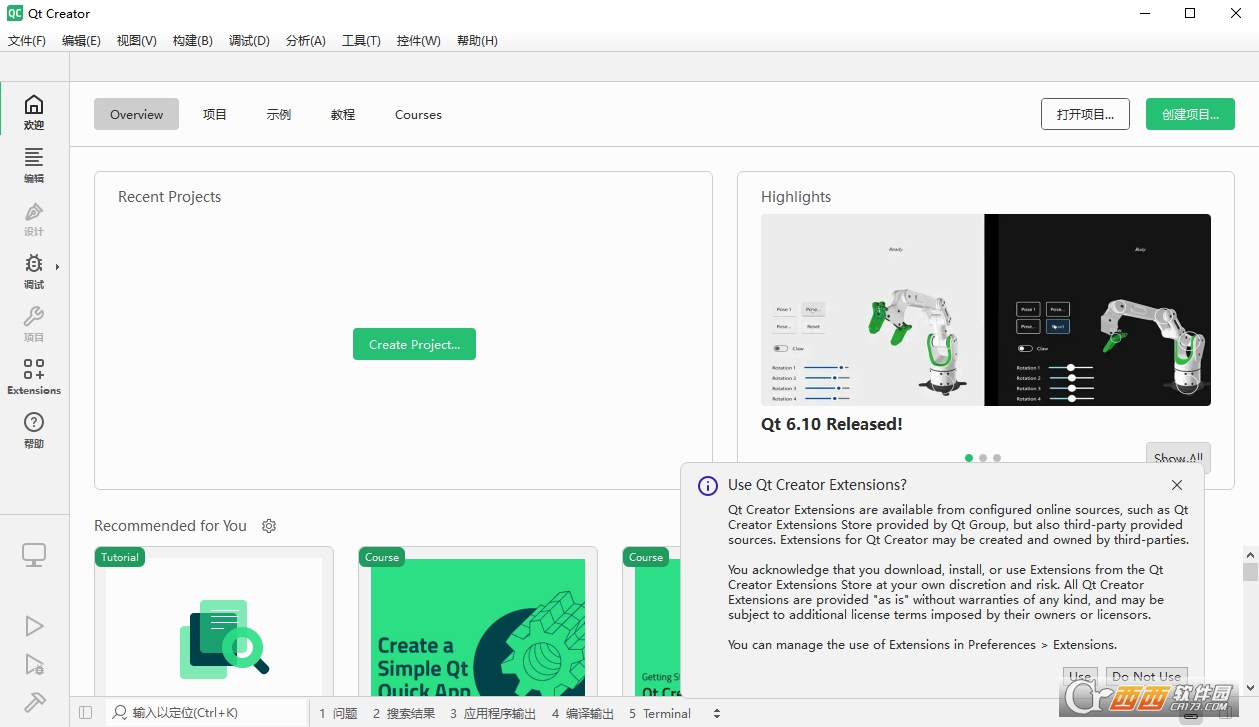
Task: Switch to the Debug (调试) mode
Action: 34,271
